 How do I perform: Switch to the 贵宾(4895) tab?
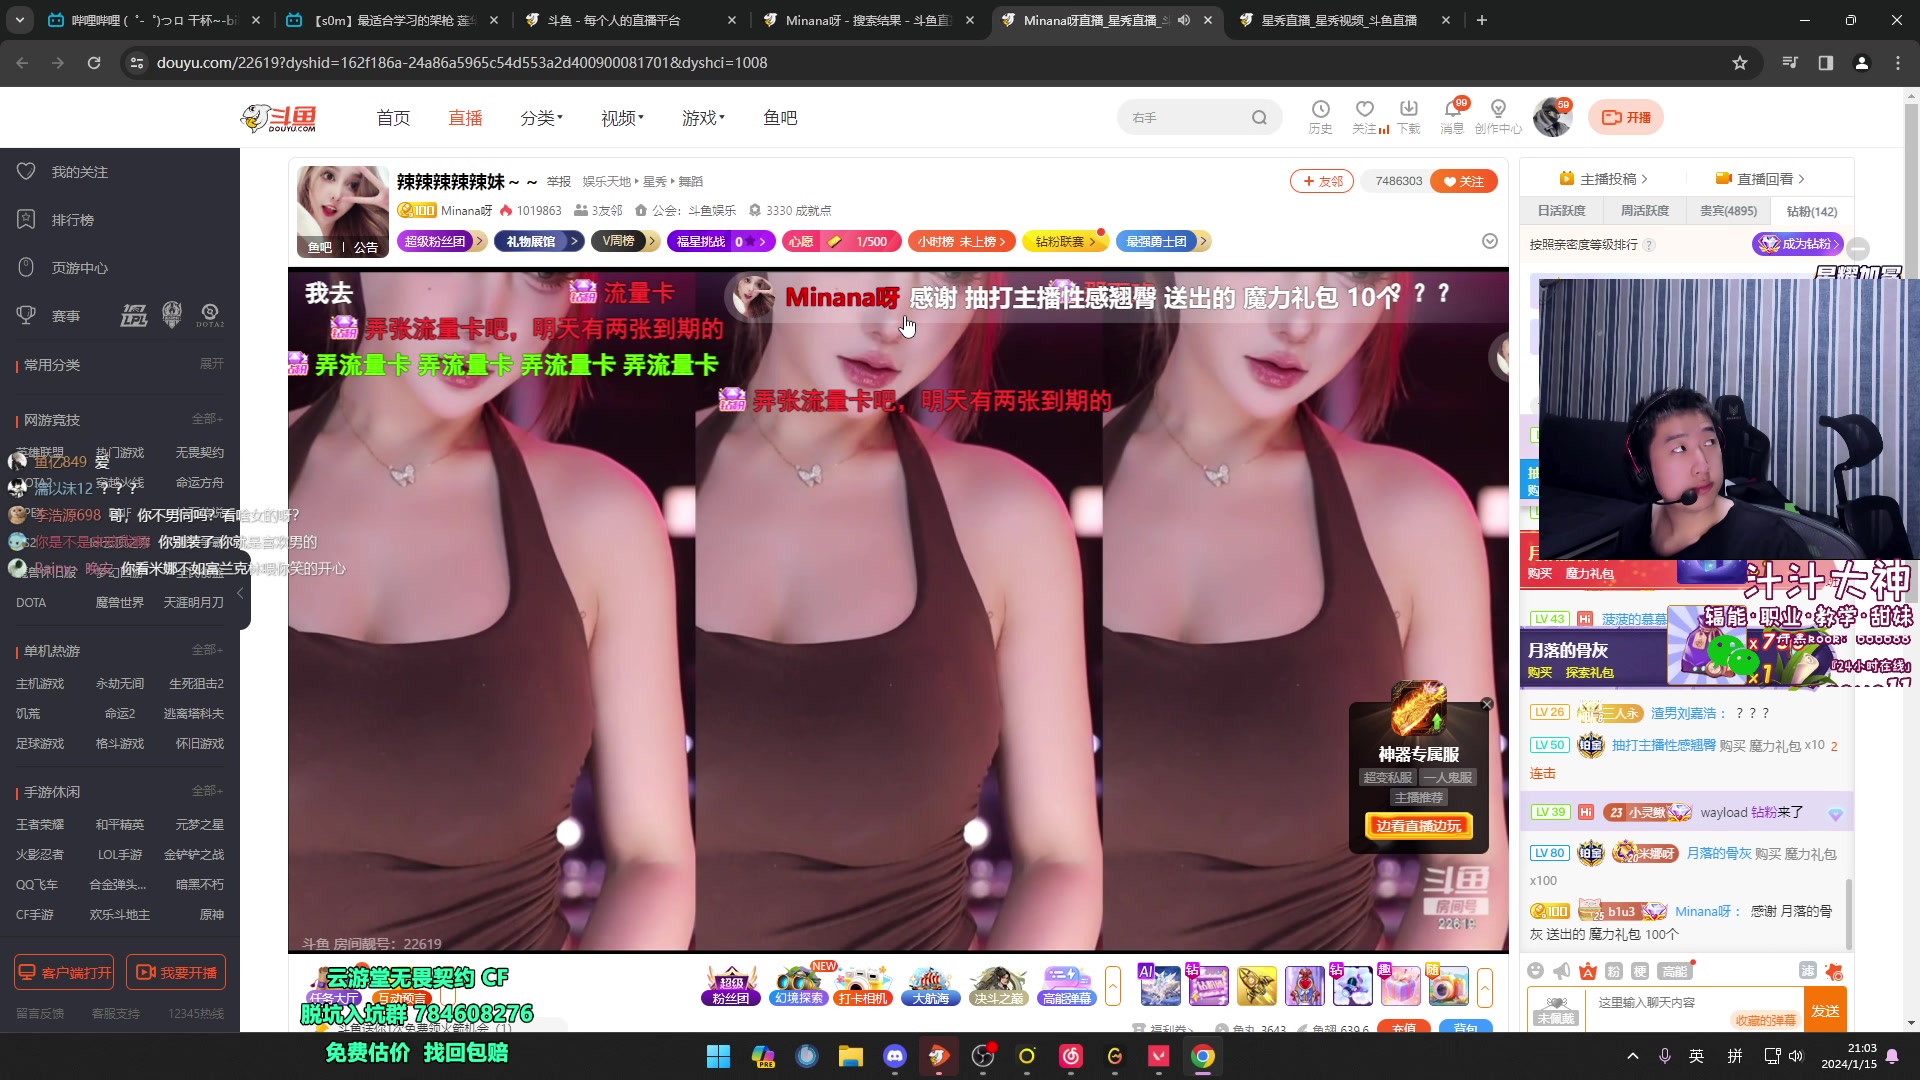(1728, 211)
